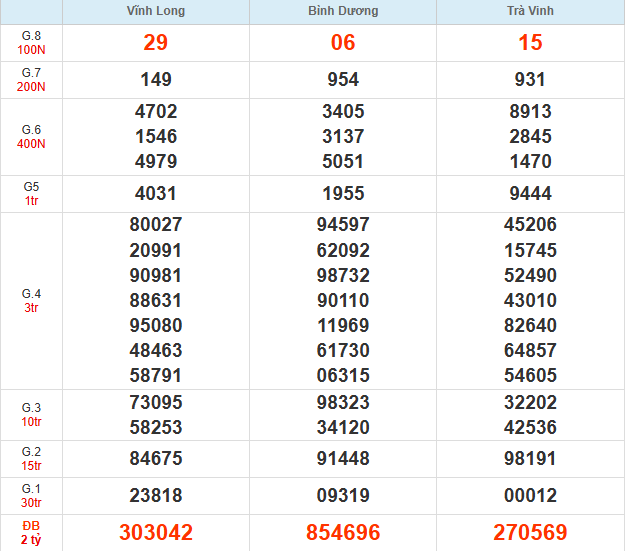Click the G.6 number 3137

[x=343, y=136]
